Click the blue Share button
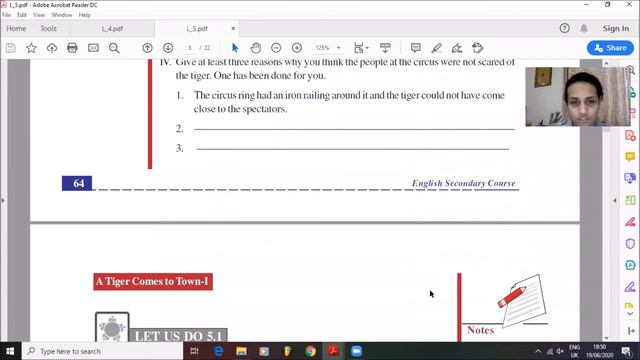This screenshot has height=360, width=640. (610, 48)
